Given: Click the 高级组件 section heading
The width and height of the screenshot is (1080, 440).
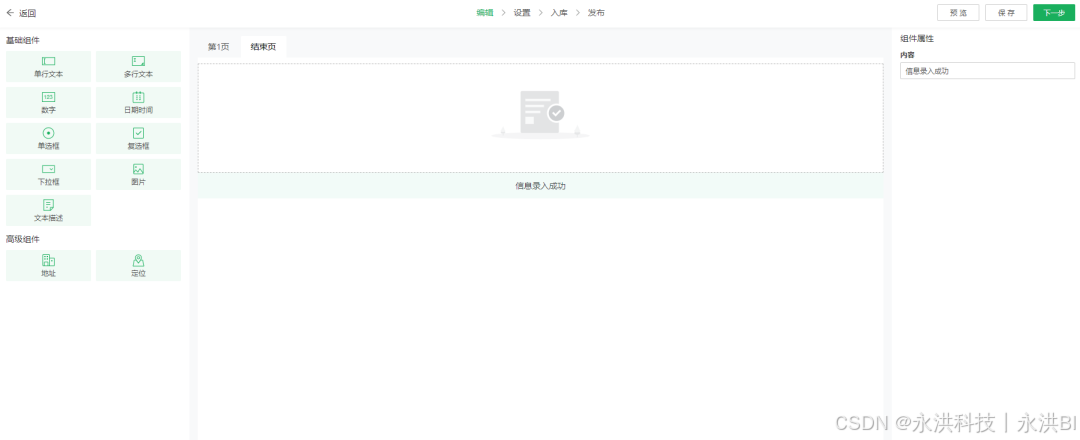Looking at the screenshot, I should coord(23,239).
